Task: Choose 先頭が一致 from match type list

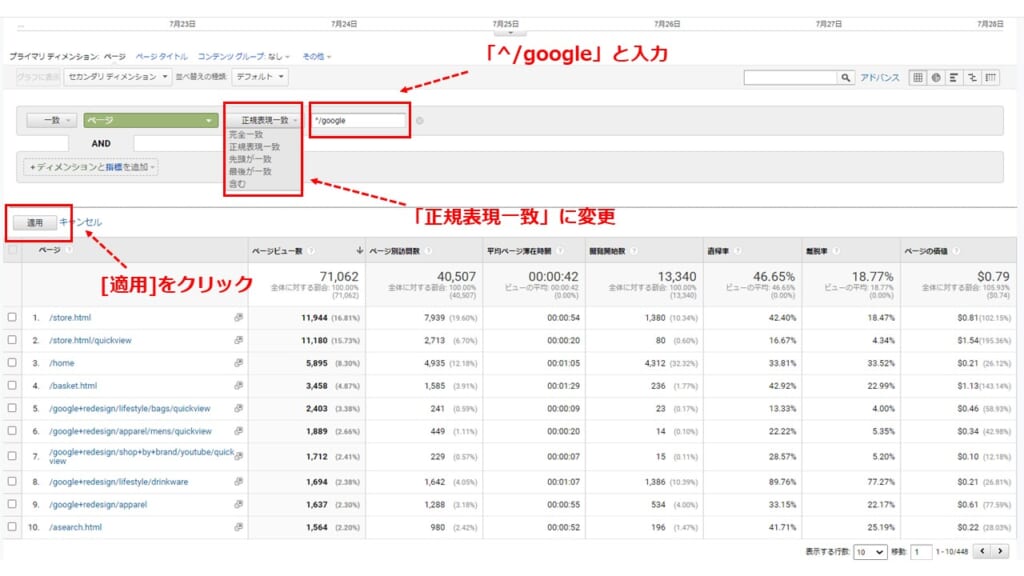Action: point(250,159)
